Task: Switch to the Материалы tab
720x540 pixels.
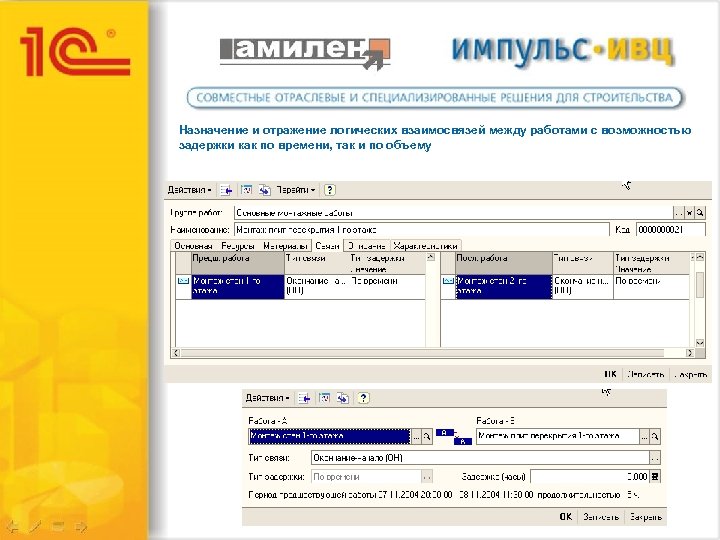Action: [285, 246]
